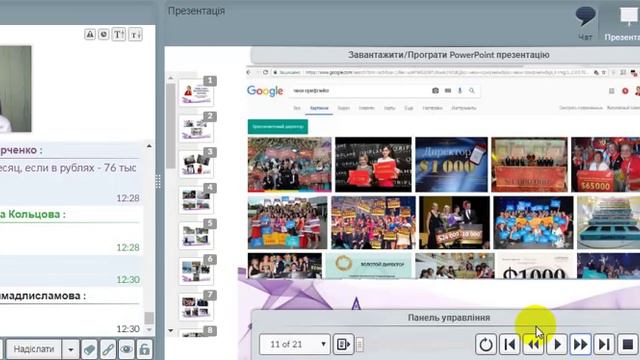Select slide thumbnail 4

coord(196,200)
